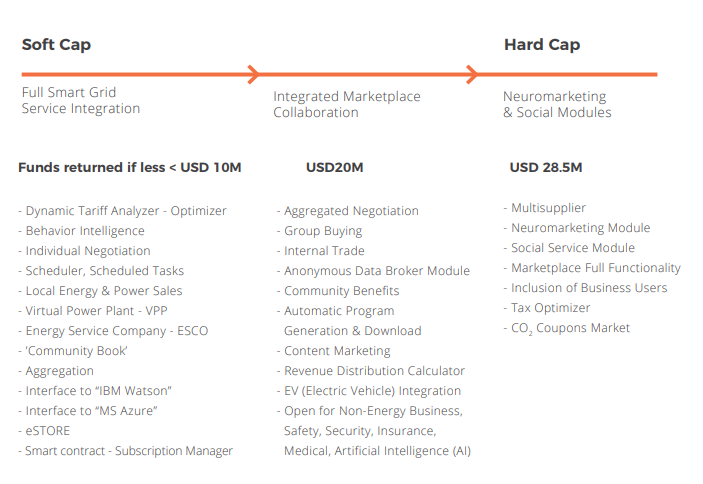
Task: Select the Soft Cap heading
Action: tap(56, 45)
